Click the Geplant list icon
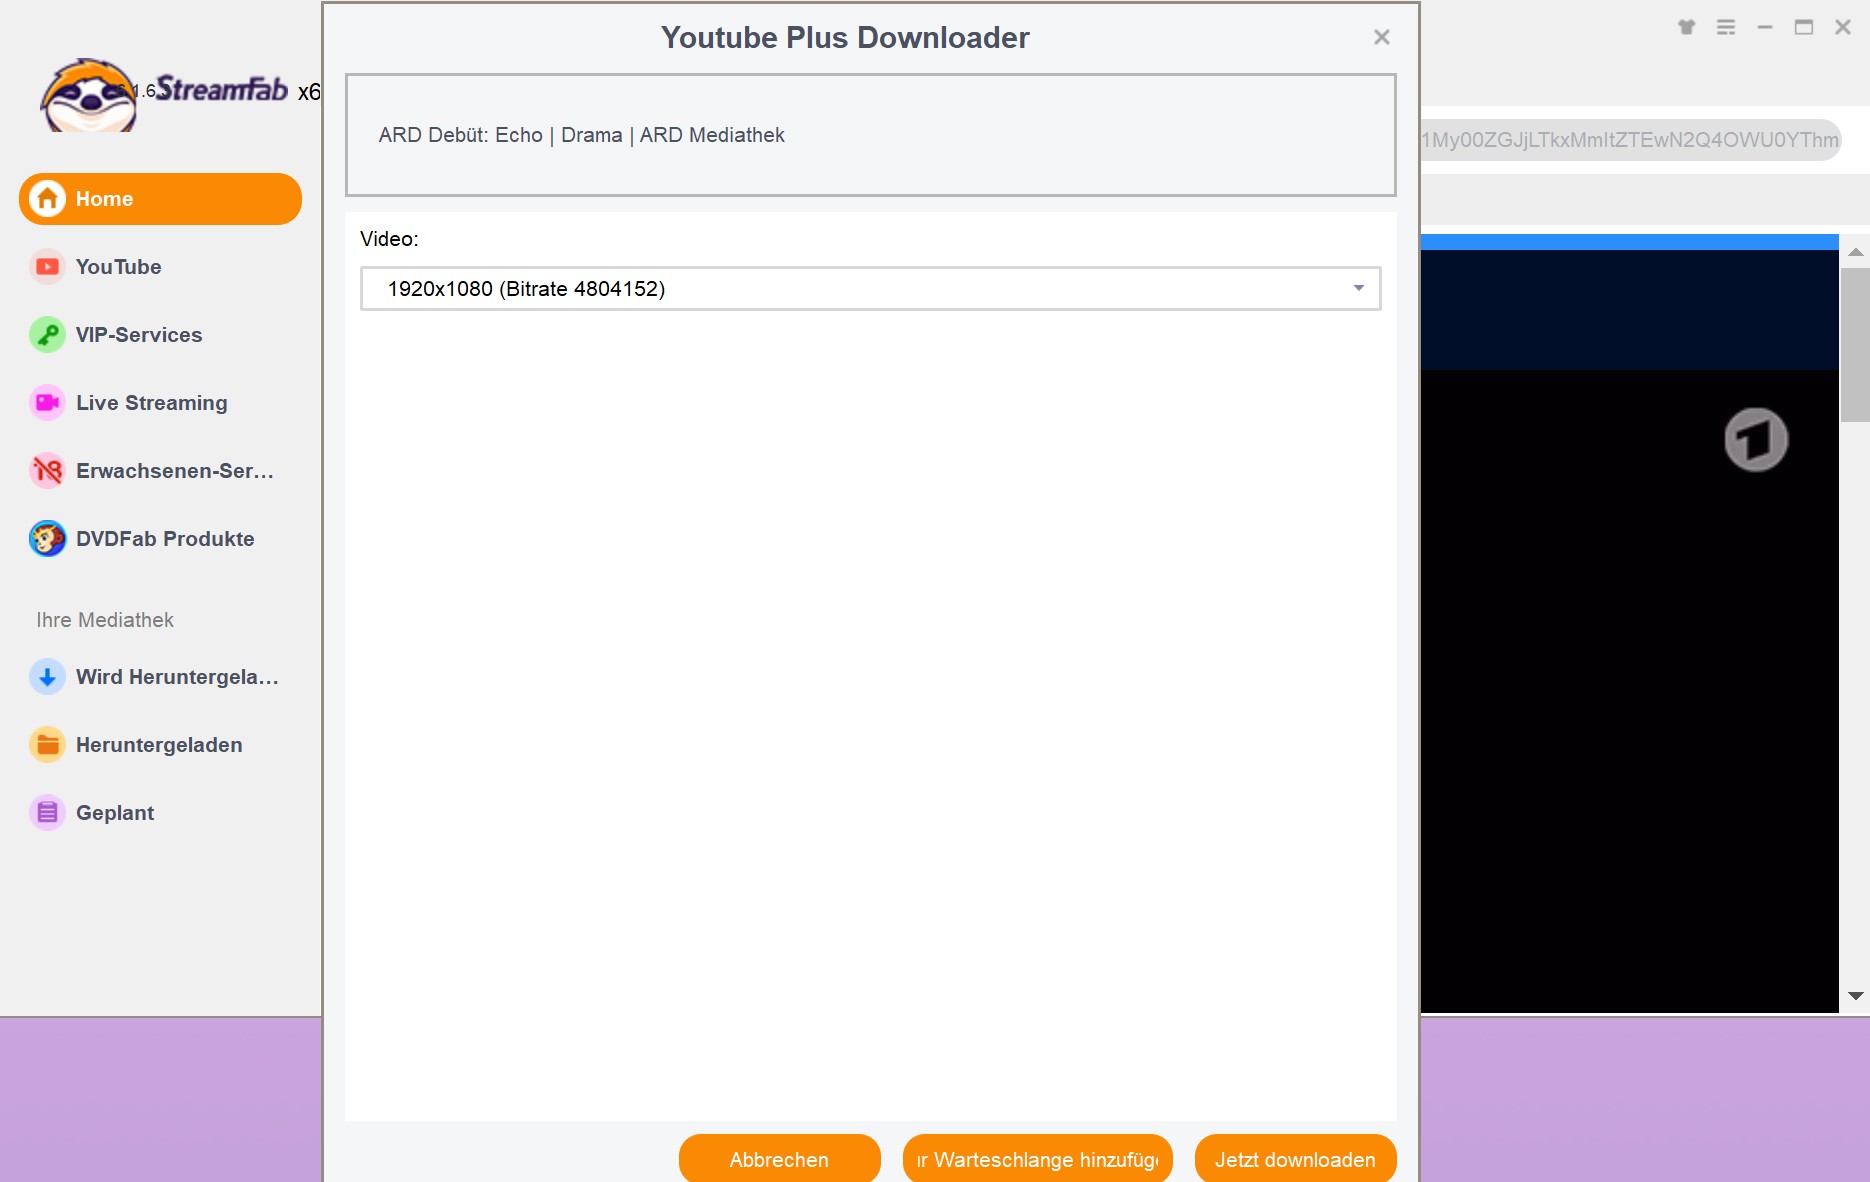The height and width of the screenshot is (1182, 1870). point(47,813)
